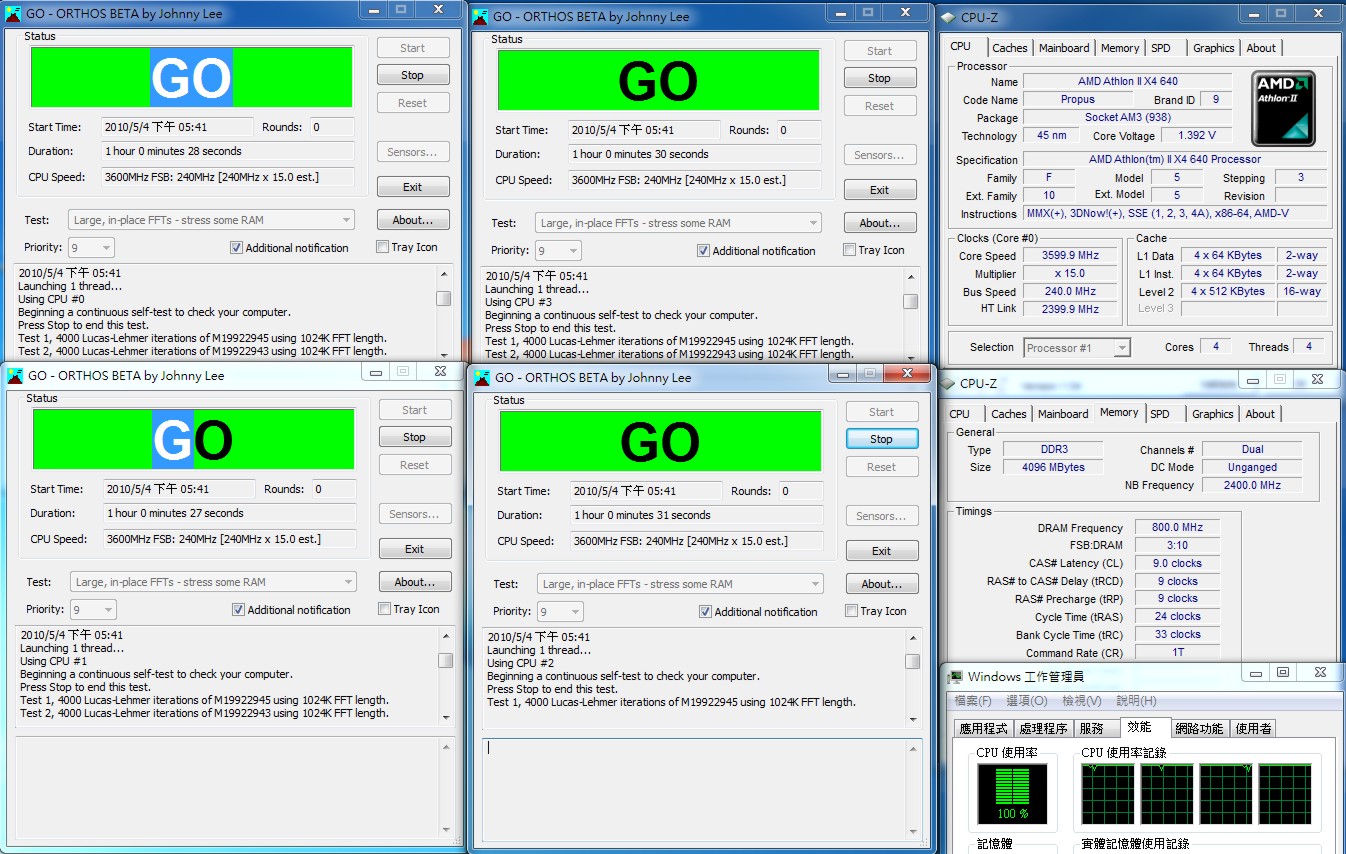Click log scroll-down arrow in ORTHOS CPU #1 window
The height and width of the screenshot is (854, 1346).
coord(445,717)
